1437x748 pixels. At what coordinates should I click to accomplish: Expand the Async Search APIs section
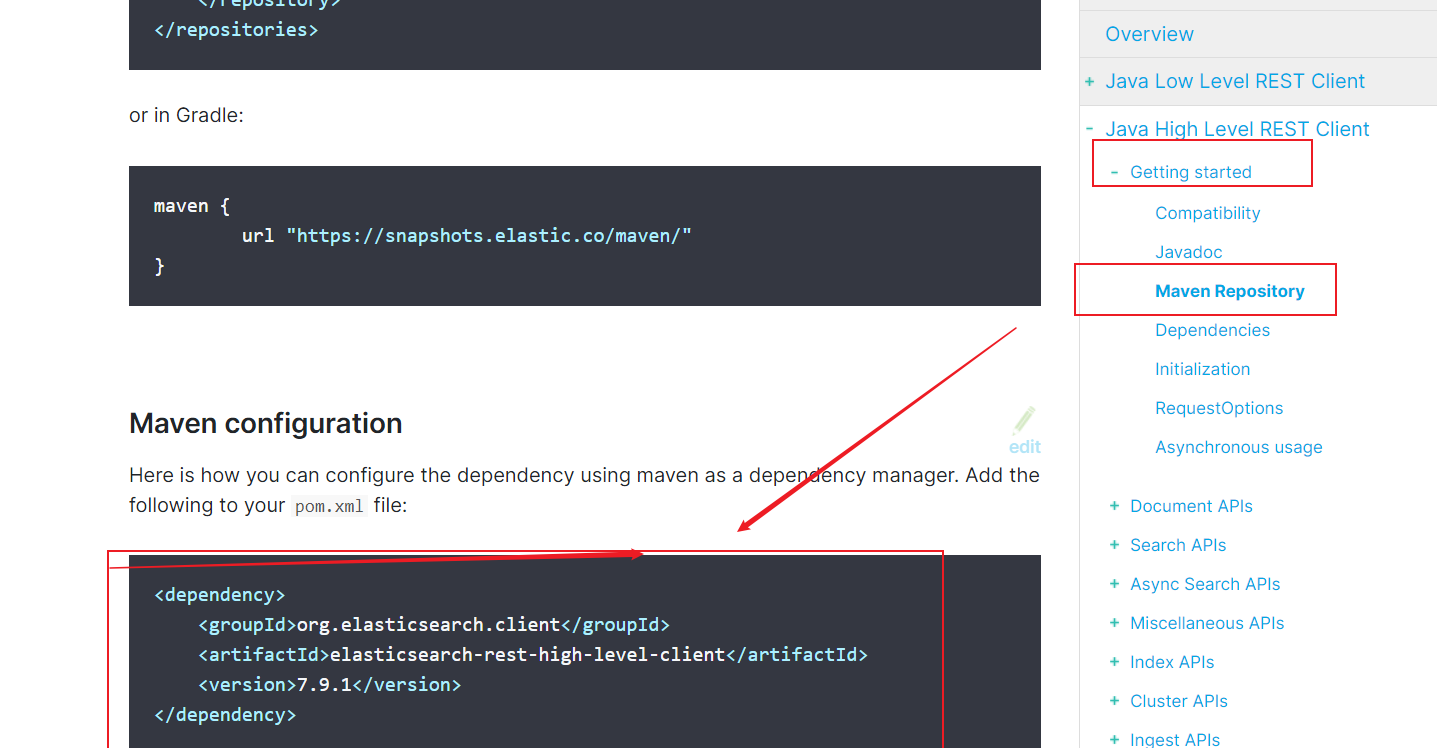[x=1114, y=584]
